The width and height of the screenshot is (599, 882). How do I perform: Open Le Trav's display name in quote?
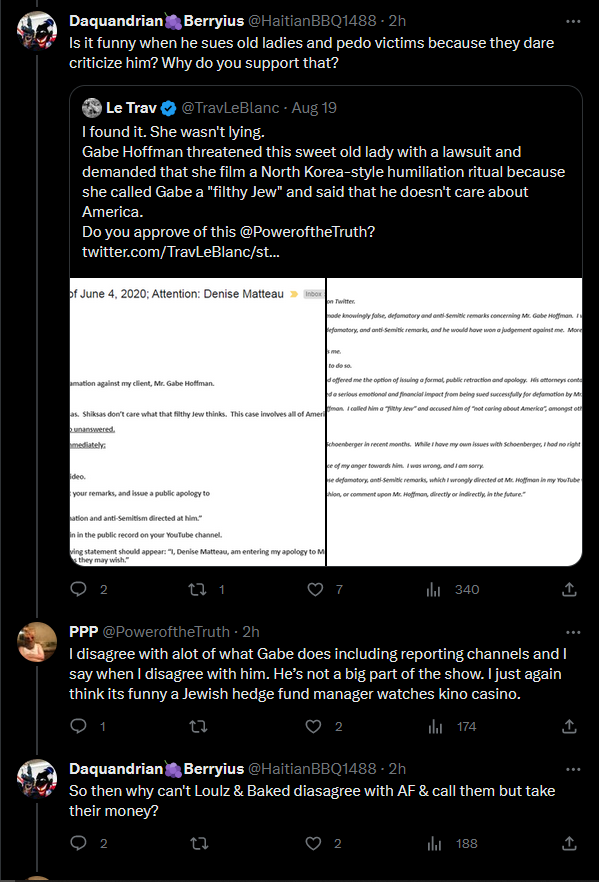[131, 107]
